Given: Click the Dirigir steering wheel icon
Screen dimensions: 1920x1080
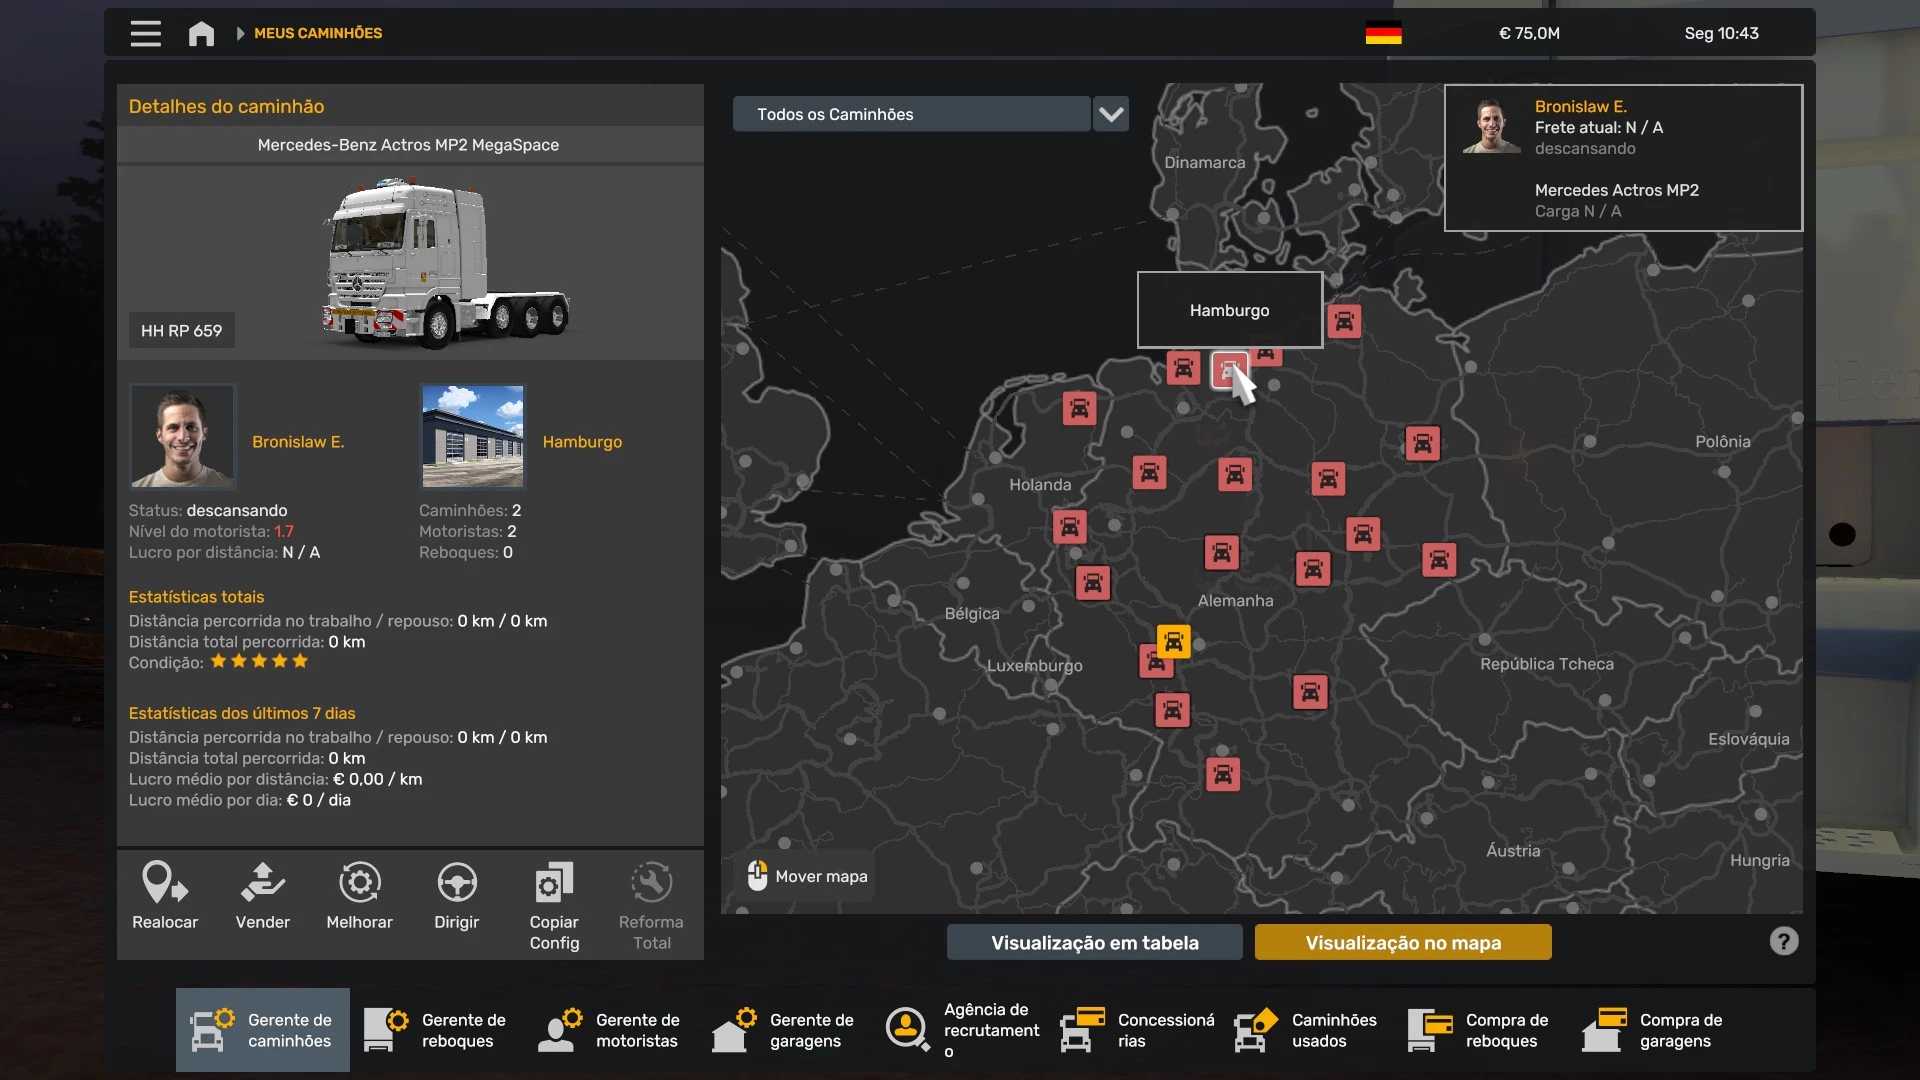Looking at the screenshot, I should pos(456,883).
